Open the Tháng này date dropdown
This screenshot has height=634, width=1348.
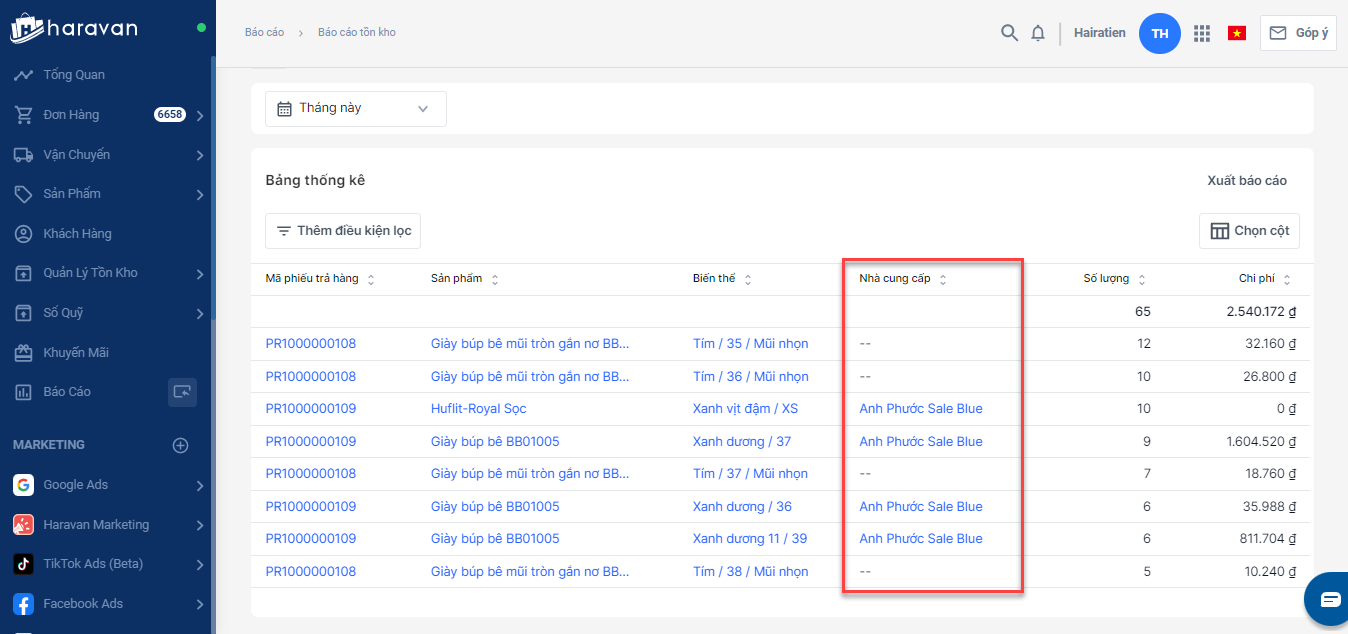(x=355, y=108)
